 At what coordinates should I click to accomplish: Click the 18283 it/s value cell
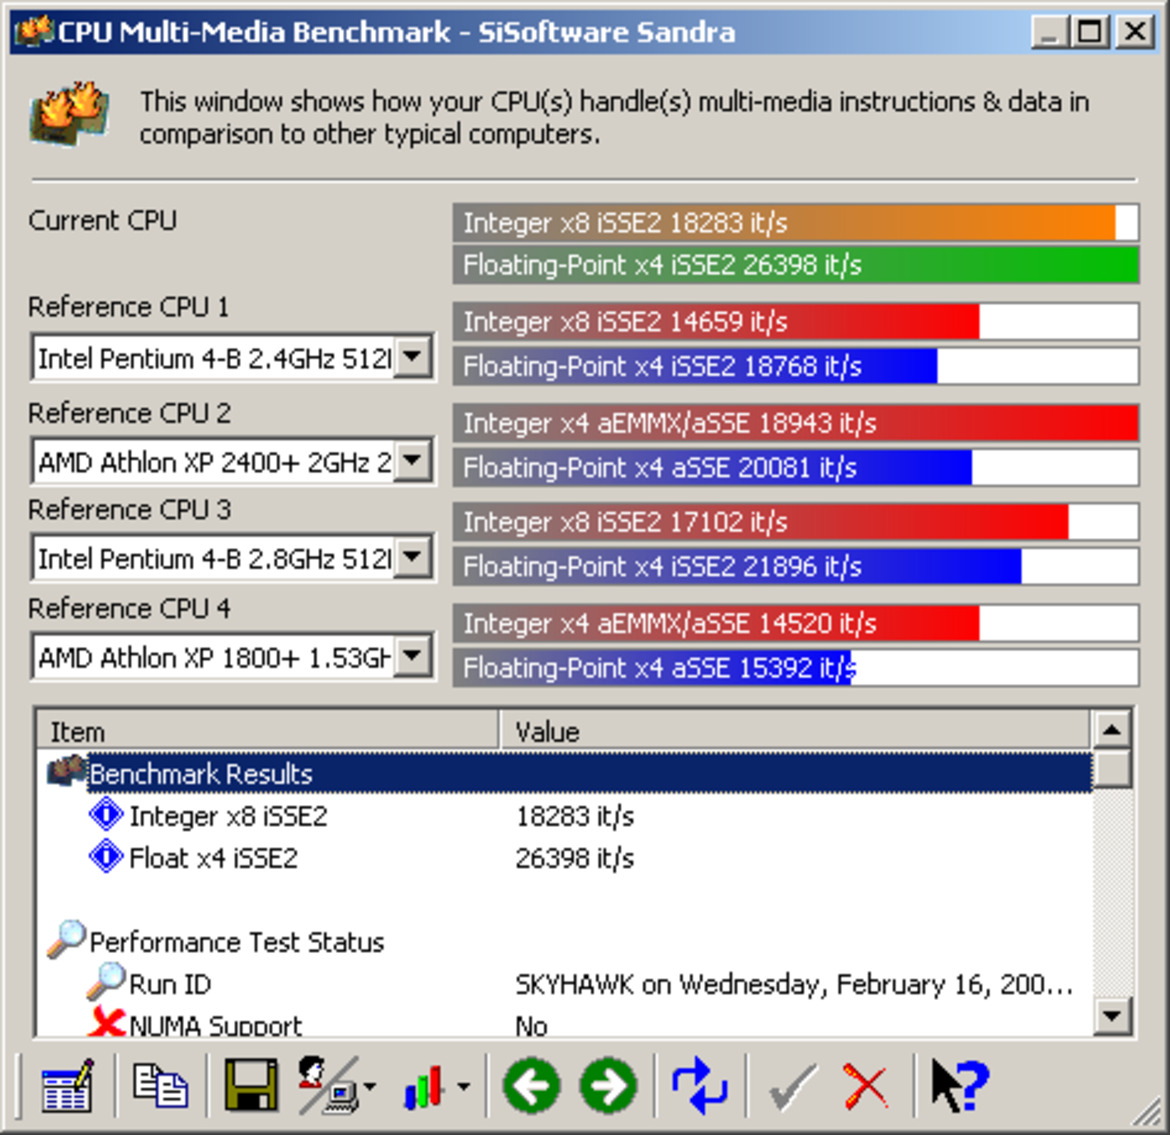(575, 816)
